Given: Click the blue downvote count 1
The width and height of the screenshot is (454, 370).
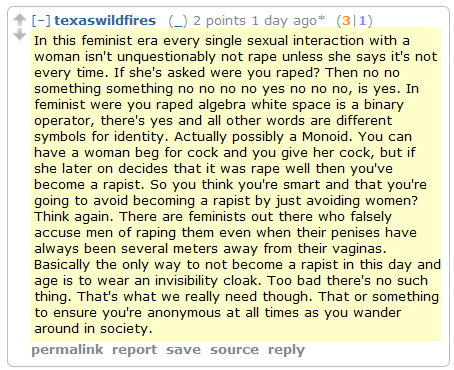Looking at the screenshot, I should pos(362,21).
